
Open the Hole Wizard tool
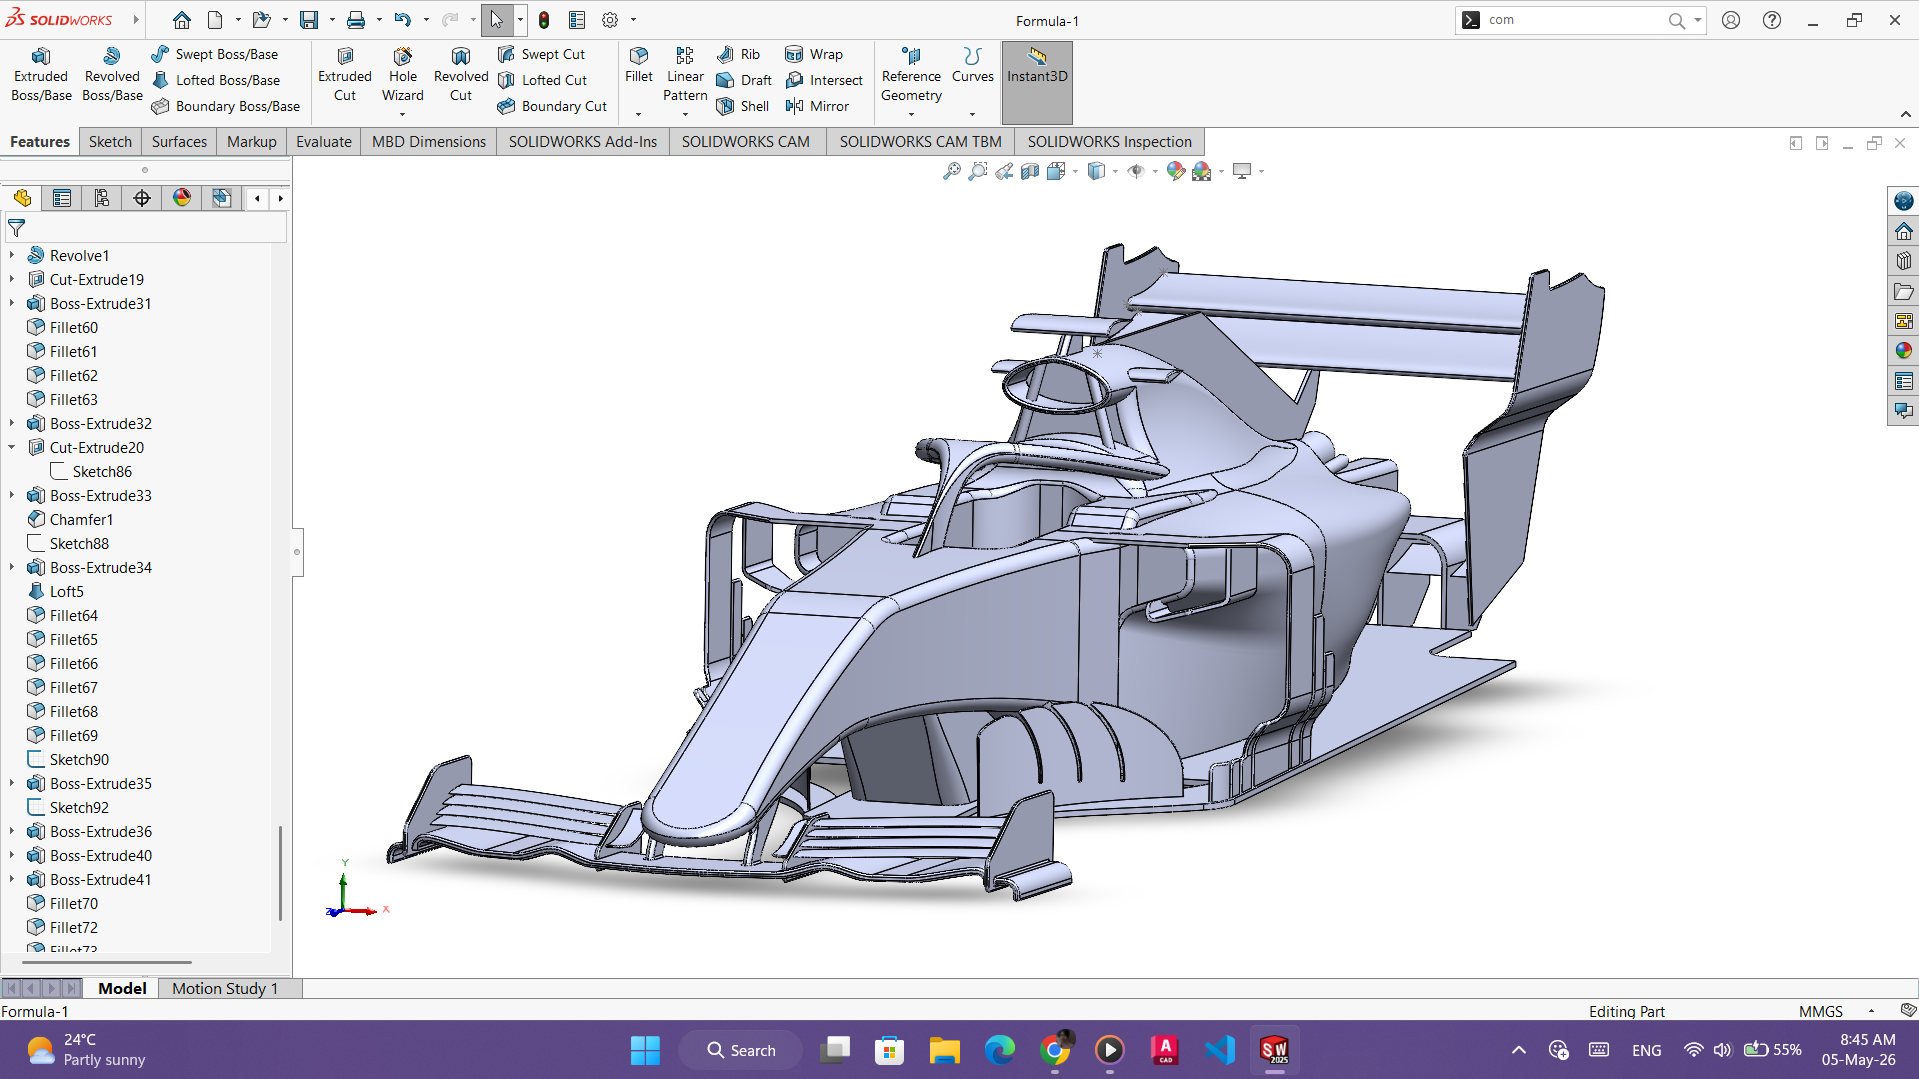403,75
